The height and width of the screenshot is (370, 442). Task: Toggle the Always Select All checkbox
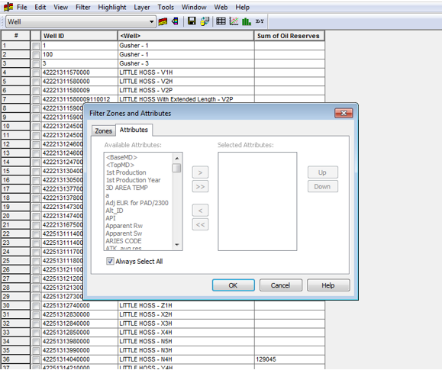pyautogui.click(x=110, y=261)
